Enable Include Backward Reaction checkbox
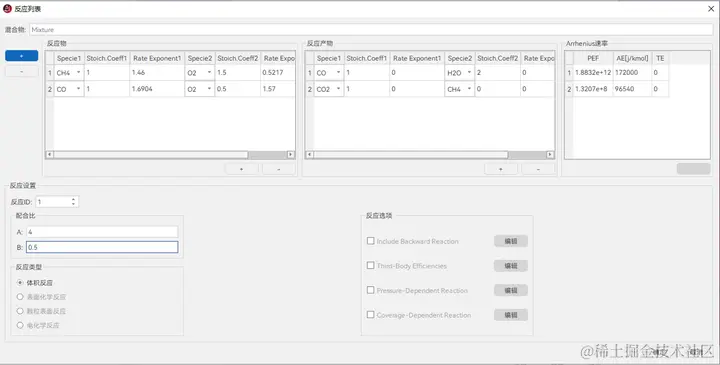720x365 pixels. (x=371, y=241)
